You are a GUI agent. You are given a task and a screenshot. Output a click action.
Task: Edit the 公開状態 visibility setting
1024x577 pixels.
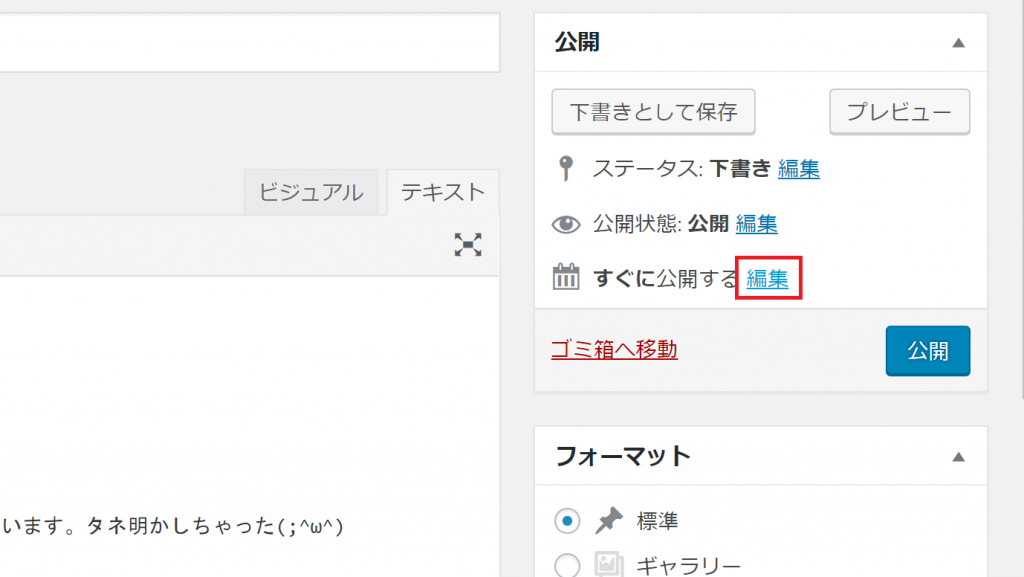click(756, 224)
